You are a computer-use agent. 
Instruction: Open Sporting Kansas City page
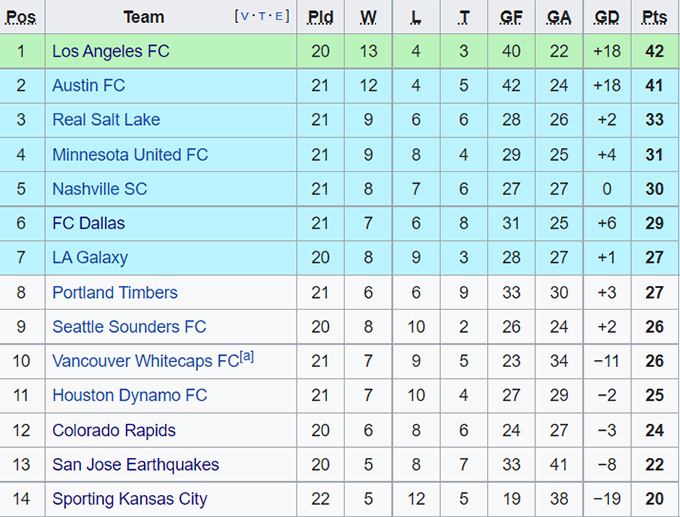click(x=130, y=499)
